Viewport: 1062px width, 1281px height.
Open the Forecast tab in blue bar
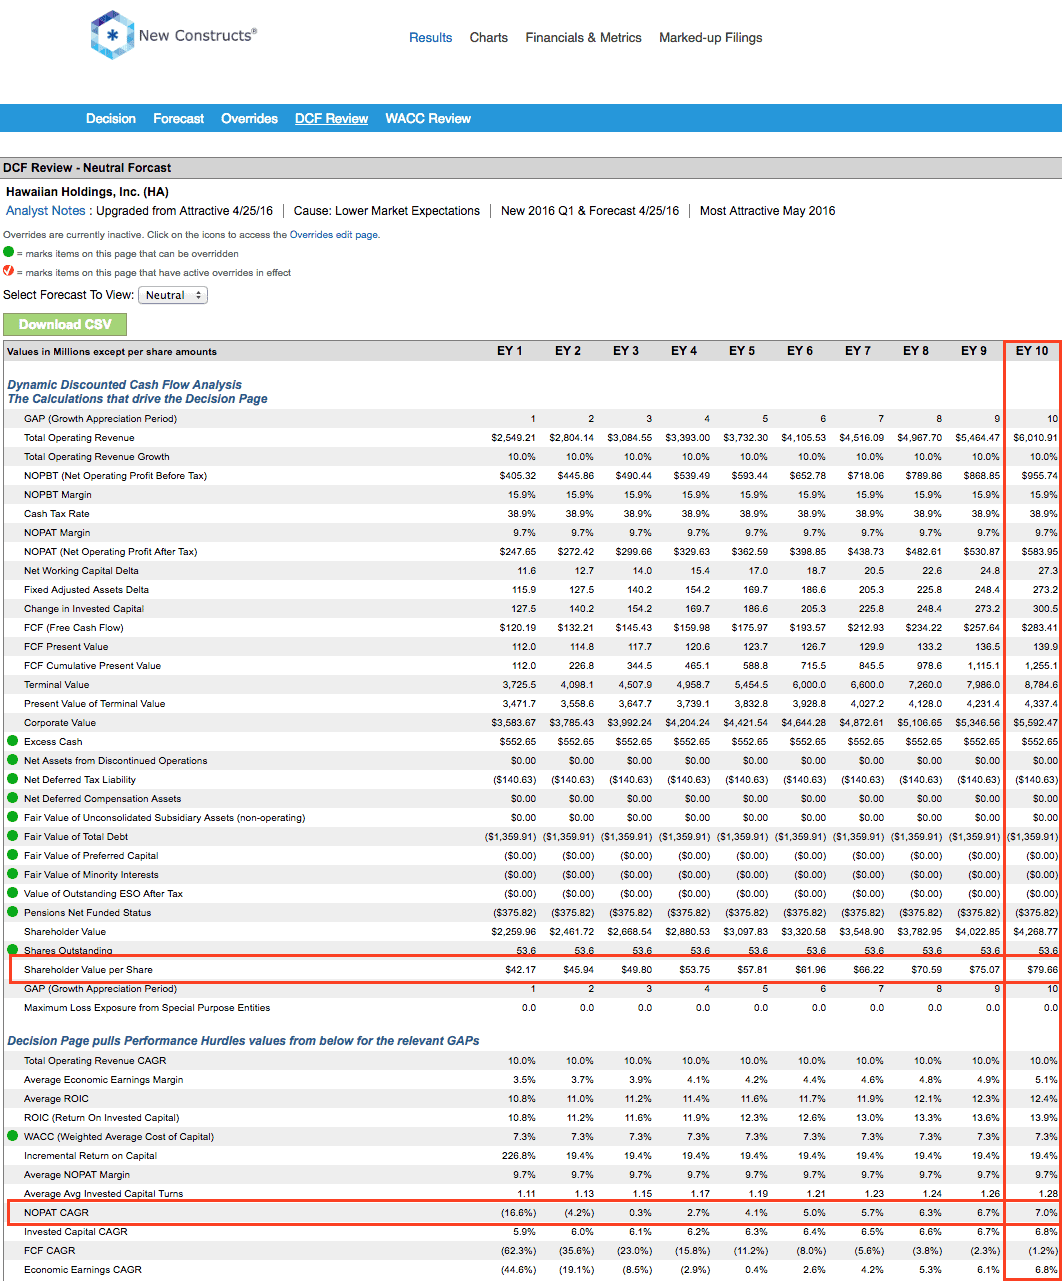(x=179, y=118)
